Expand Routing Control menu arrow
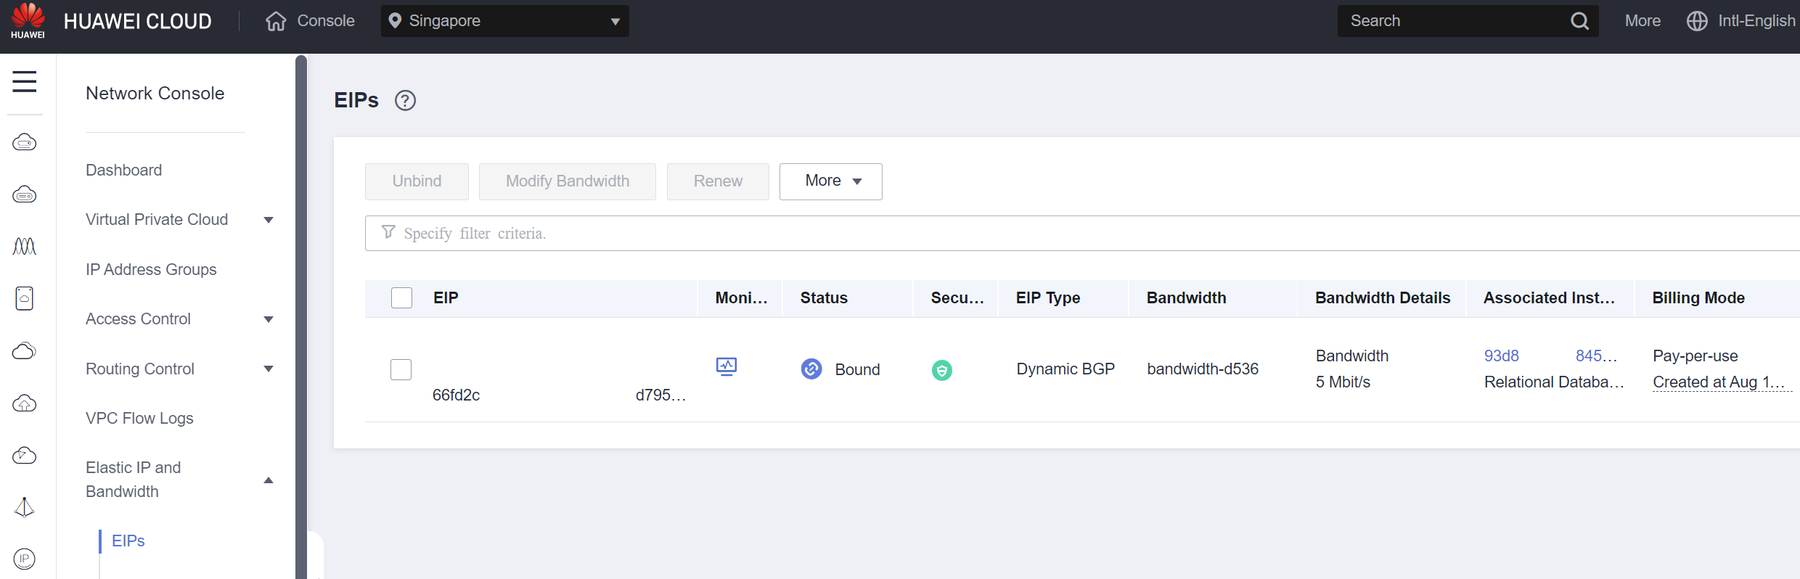This screenshot has height=579, width=1800. (268, 369)
